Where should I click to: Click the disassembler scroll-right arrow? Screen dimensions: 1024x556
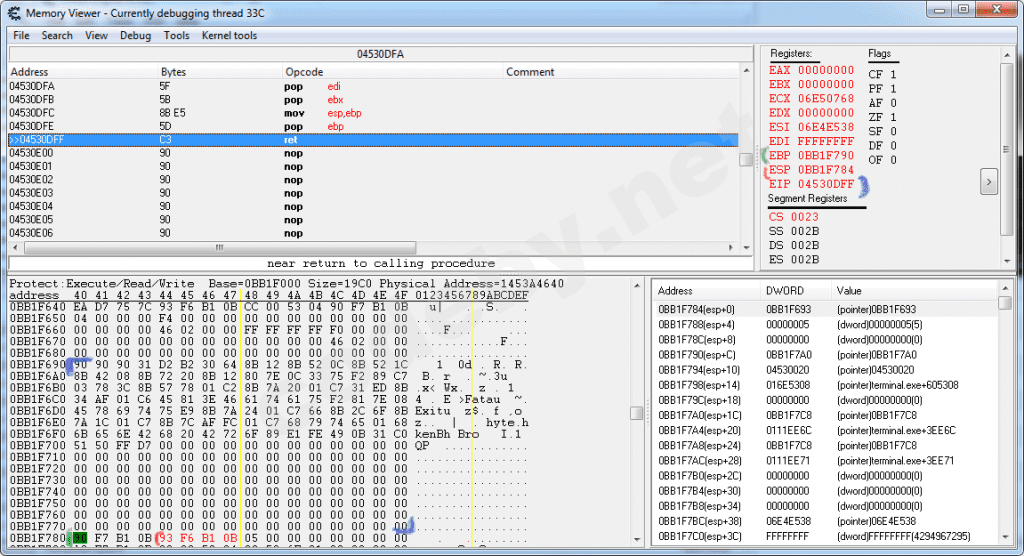click(730, 248)
